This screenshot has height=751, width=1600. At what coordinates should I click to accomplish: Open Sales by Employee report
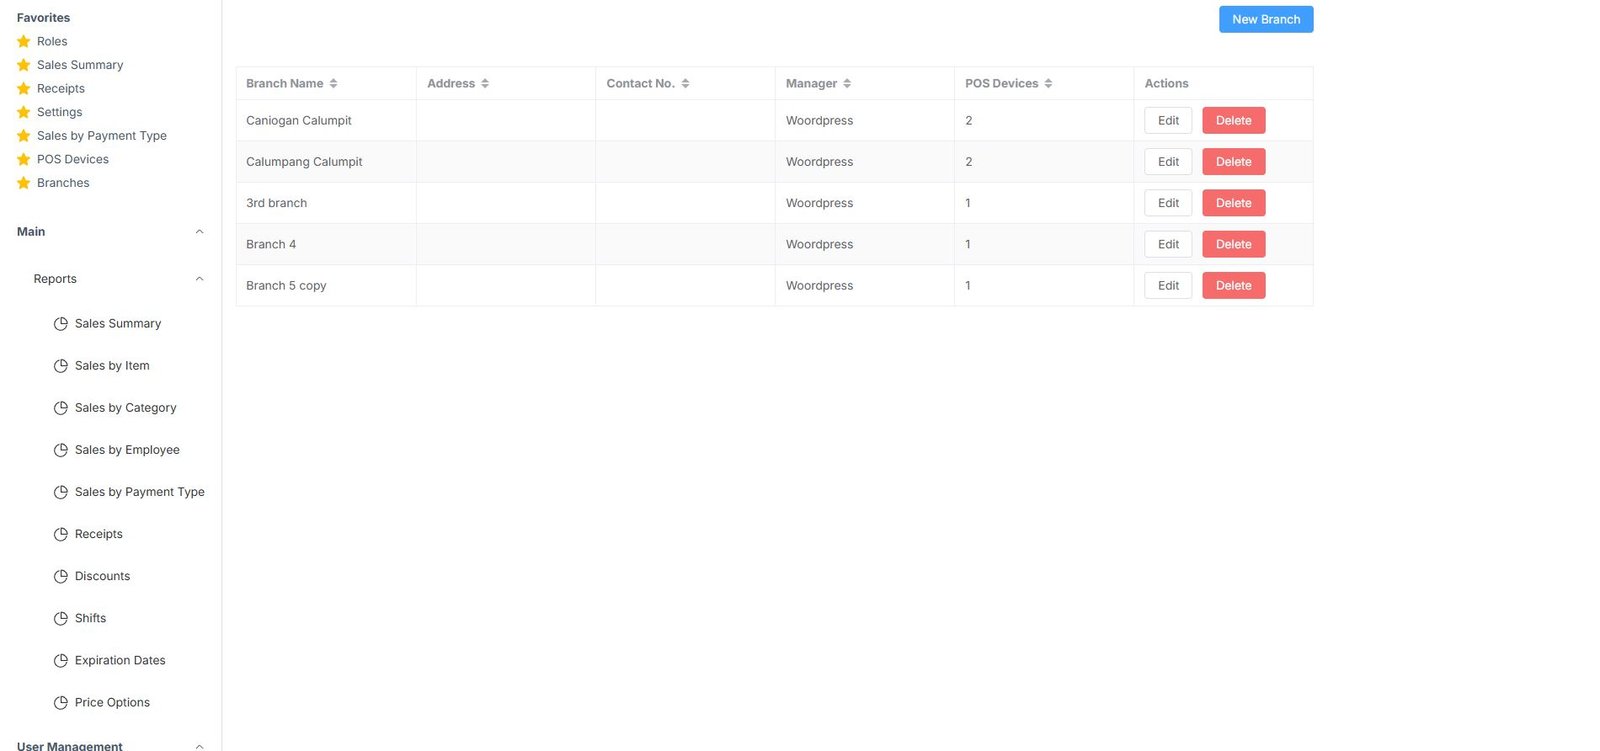pyautogui.click(x=127, y=450)
